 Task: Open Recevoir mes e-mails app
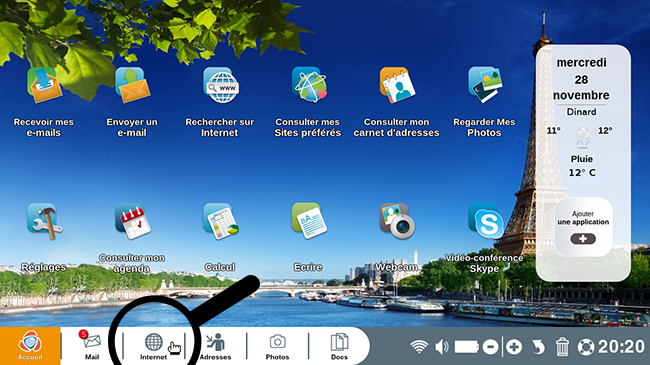tap(44, 86)
